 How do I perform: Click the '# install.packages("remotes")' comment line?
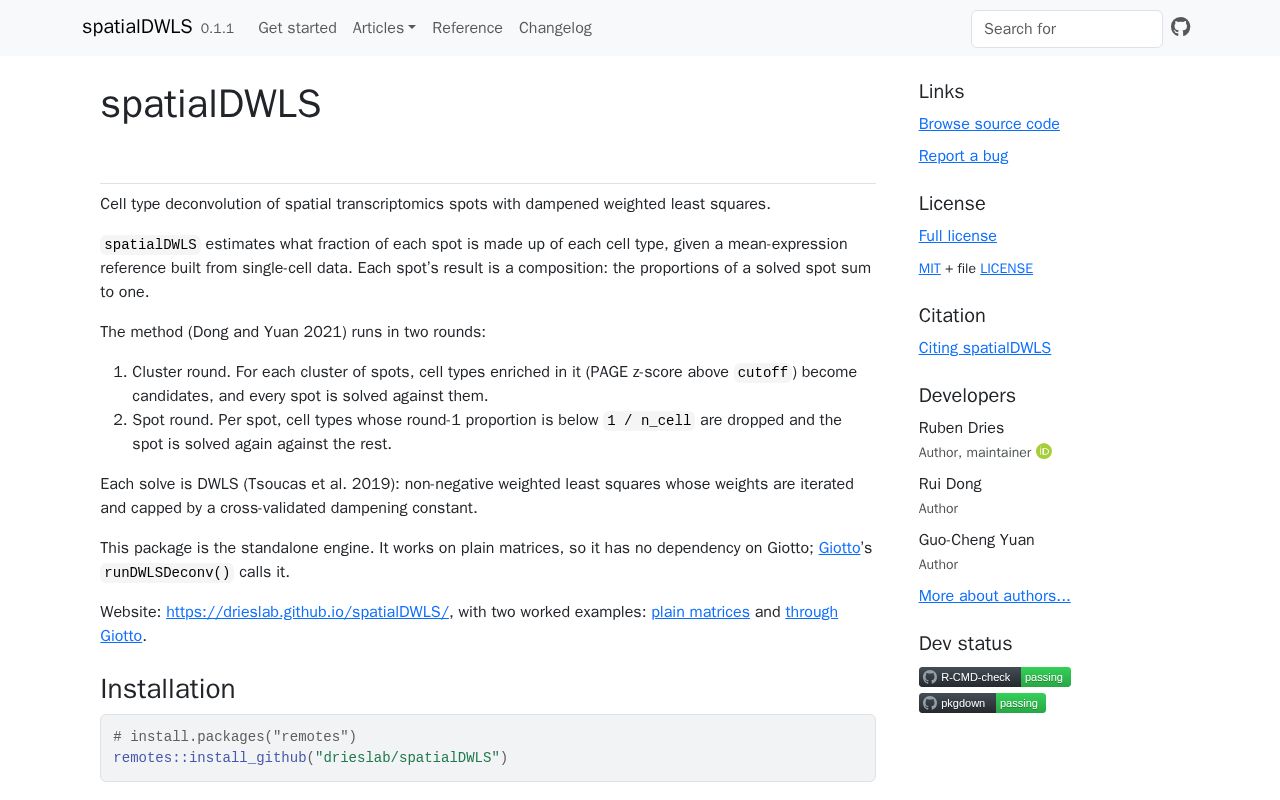click(235, 737)
